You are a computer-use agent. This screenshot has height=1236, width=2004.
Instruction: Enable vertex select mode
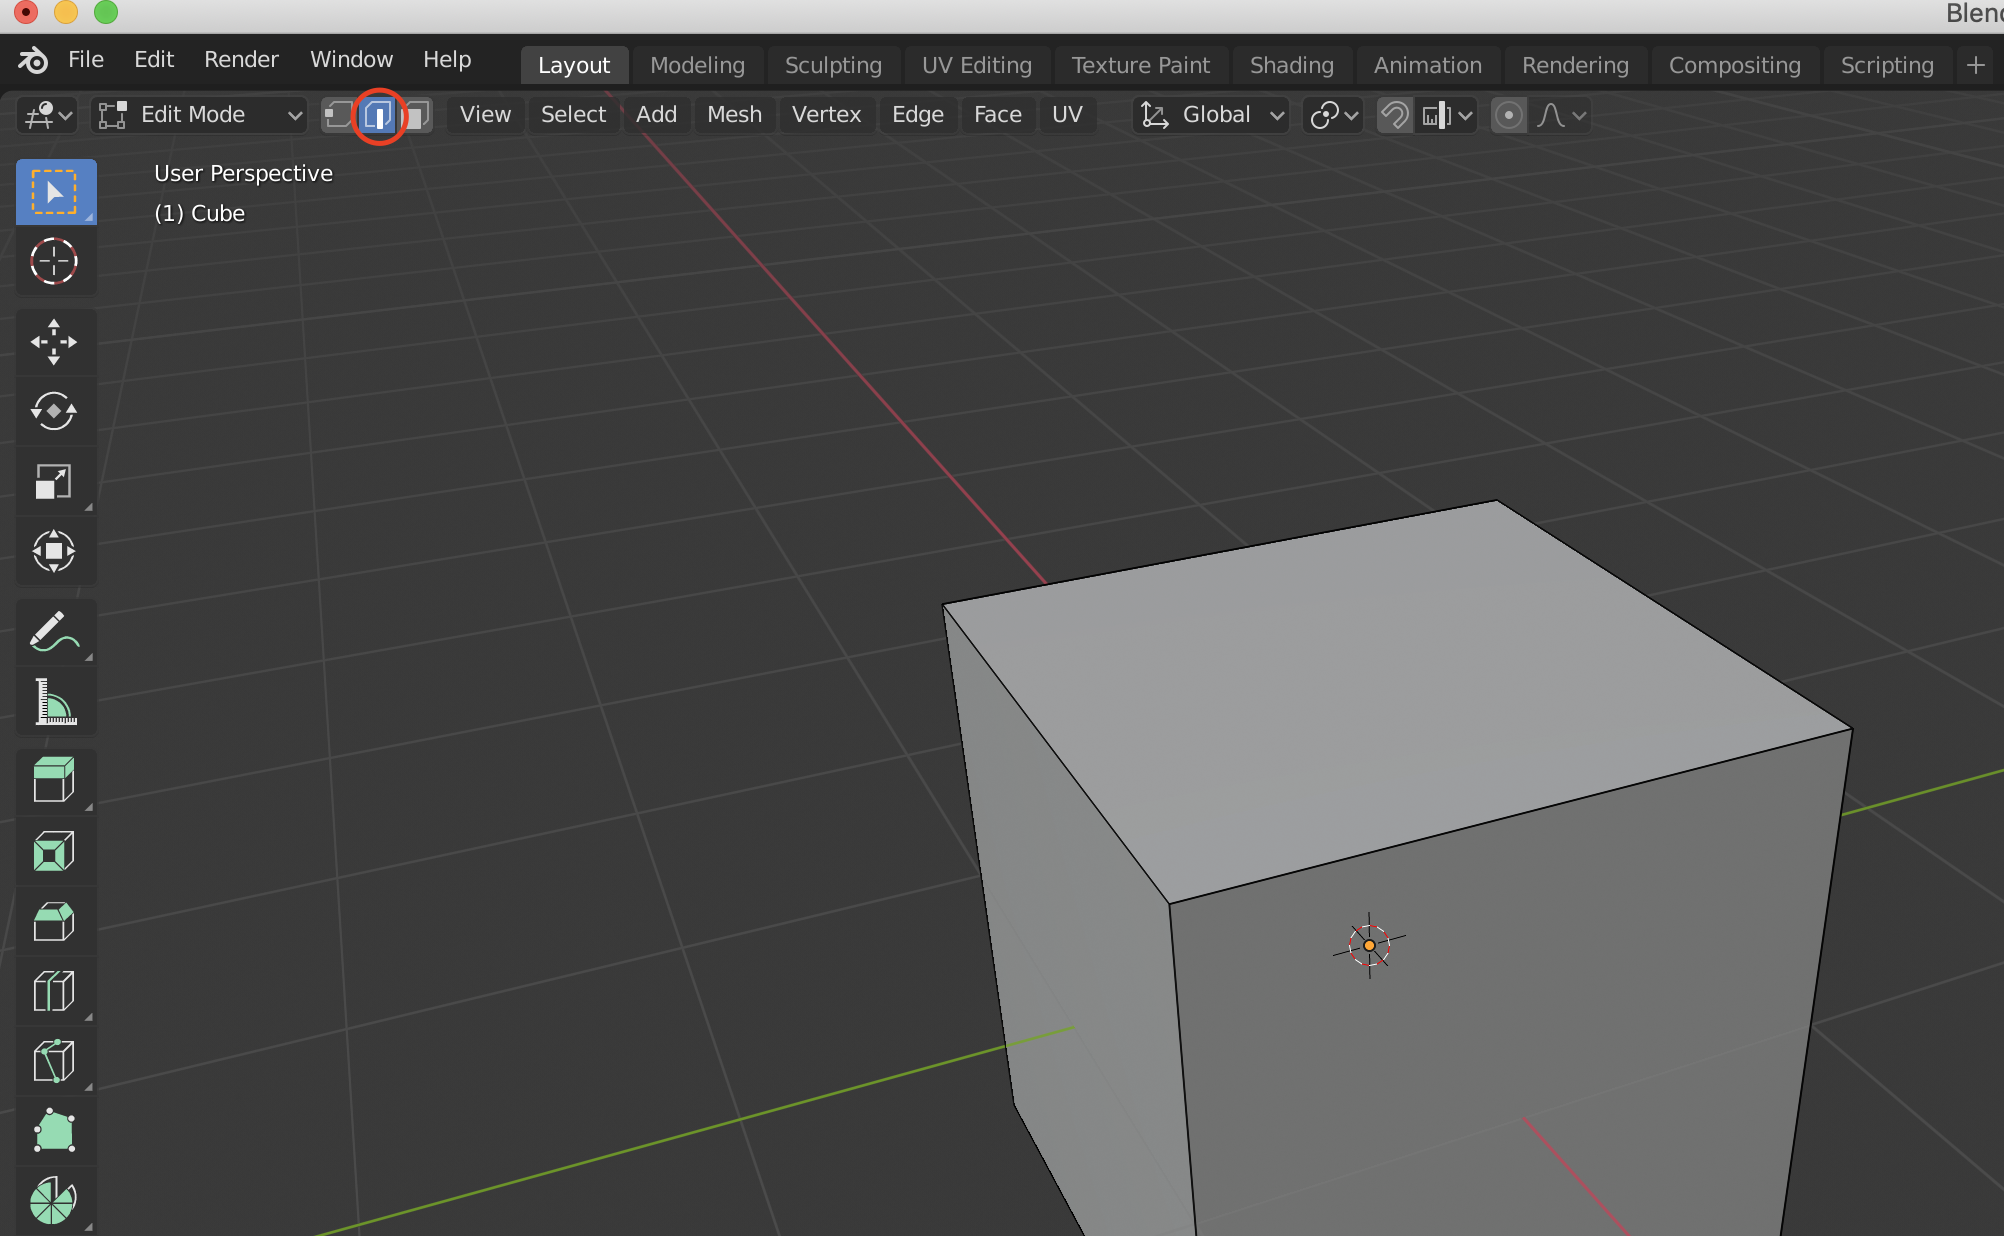pos(339,115)
